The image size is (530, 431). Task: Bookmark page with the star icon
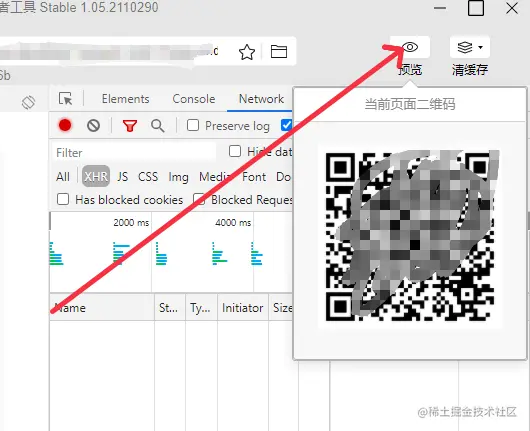(x=247, y=52)
